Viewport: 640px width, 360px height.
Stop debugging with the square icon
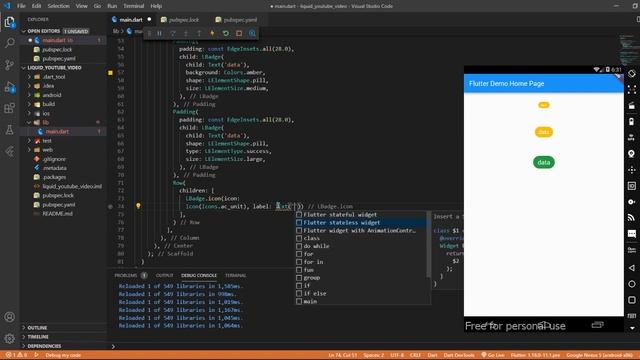[x=239, y=33]
